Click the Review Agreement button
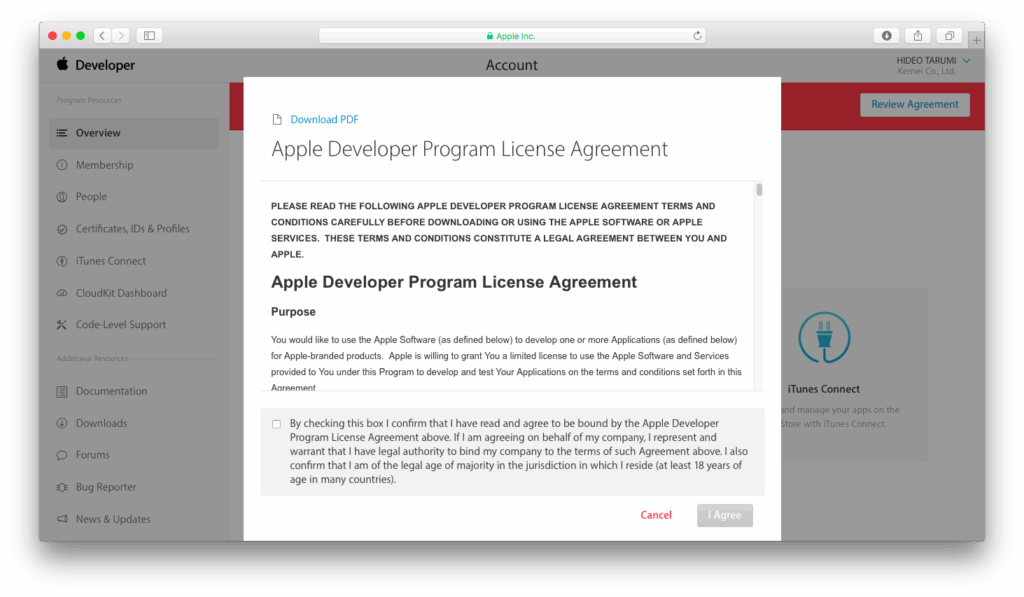Screen dimensions: 1024x597 [914, 104]
